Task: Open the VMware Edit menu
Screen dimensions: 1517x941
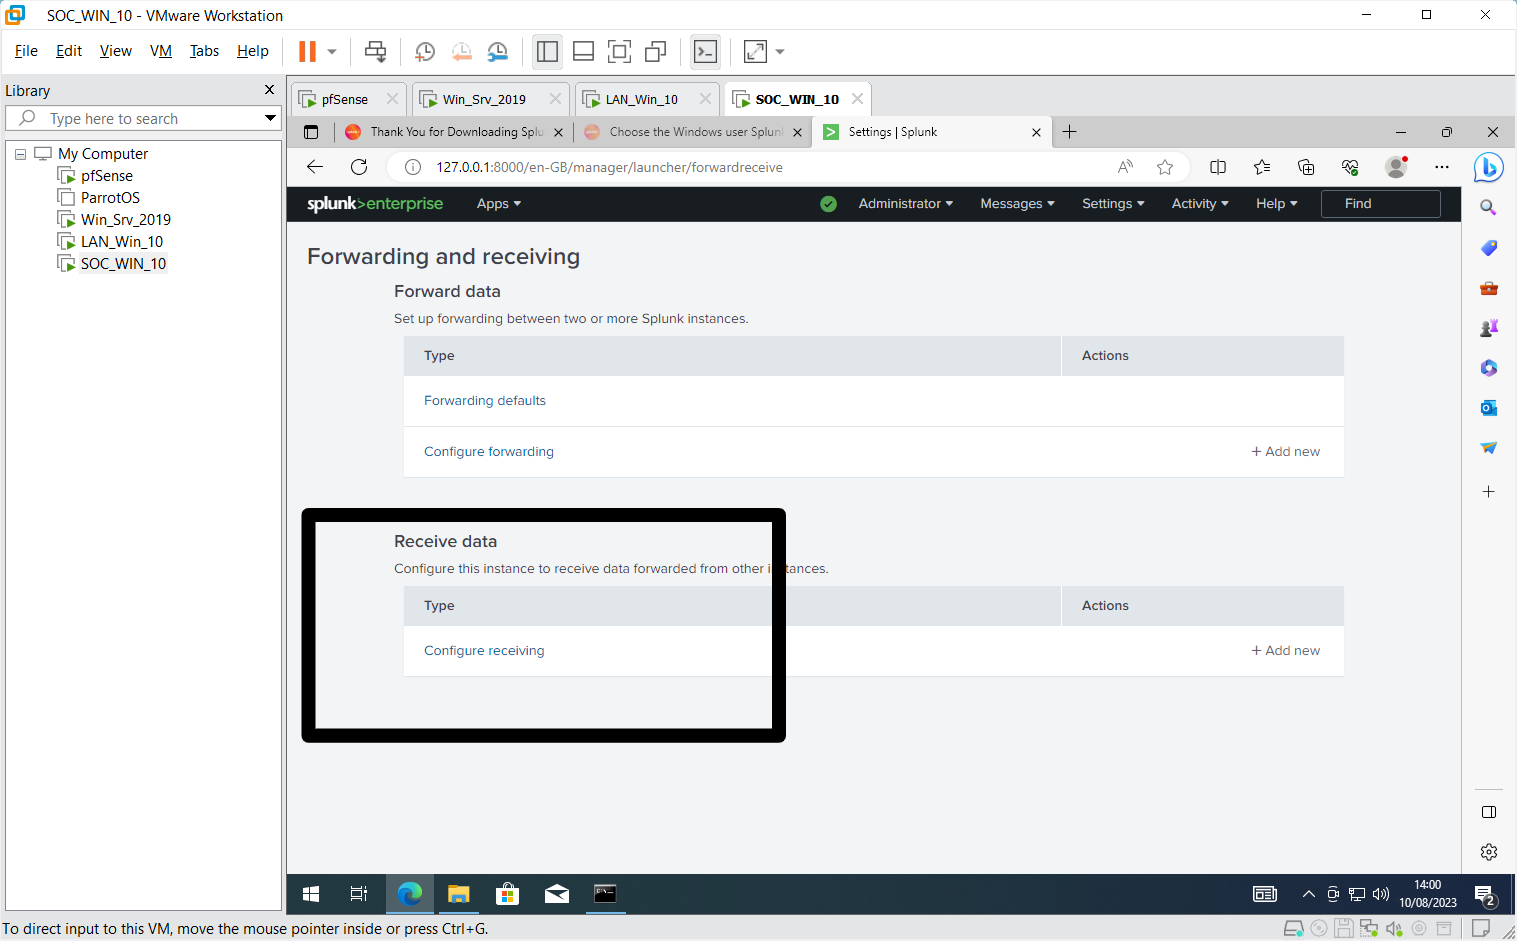Action: pos(69,51)
